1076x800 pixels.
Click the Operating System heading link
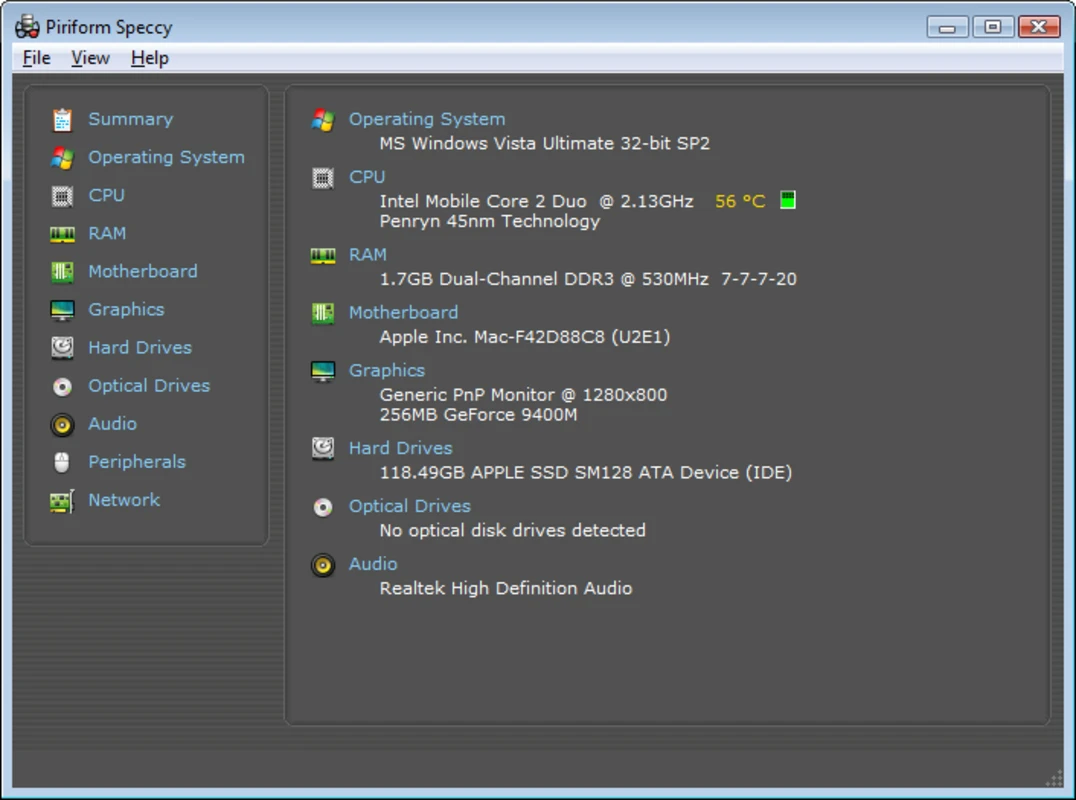[427, 118]
